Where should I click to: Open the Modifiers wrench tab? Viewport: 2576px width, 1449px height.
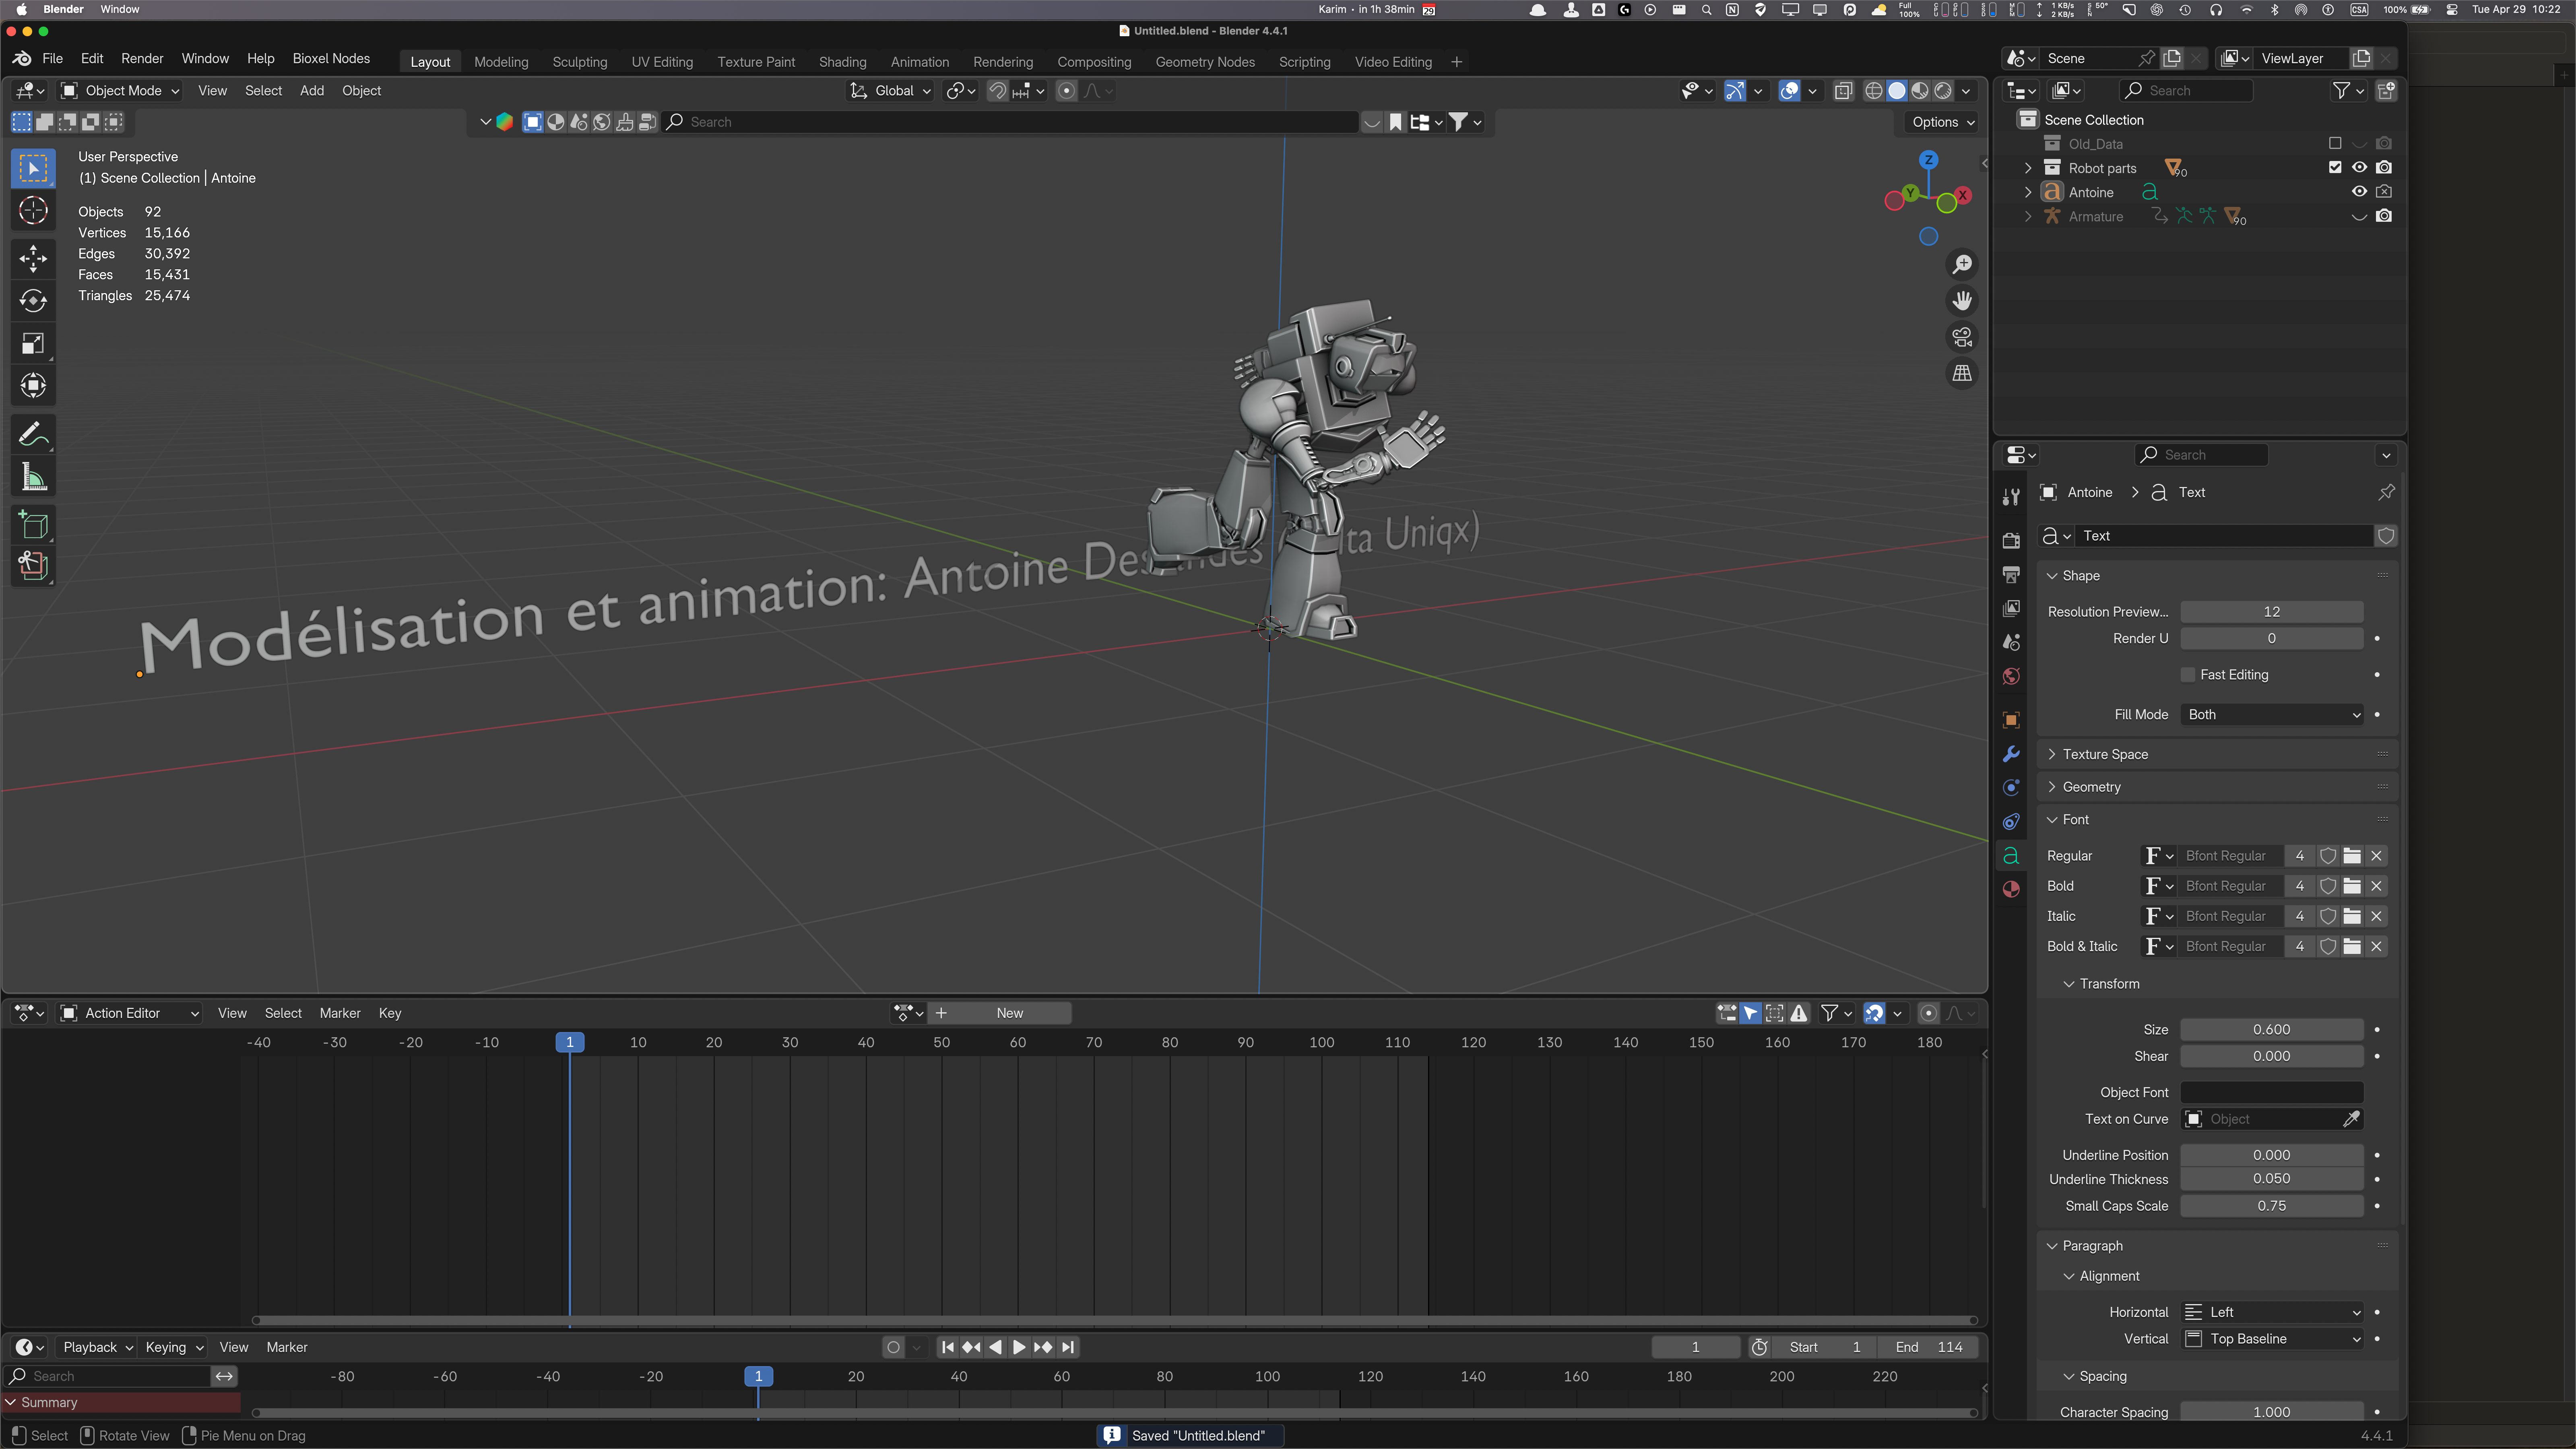[2011, 754]
